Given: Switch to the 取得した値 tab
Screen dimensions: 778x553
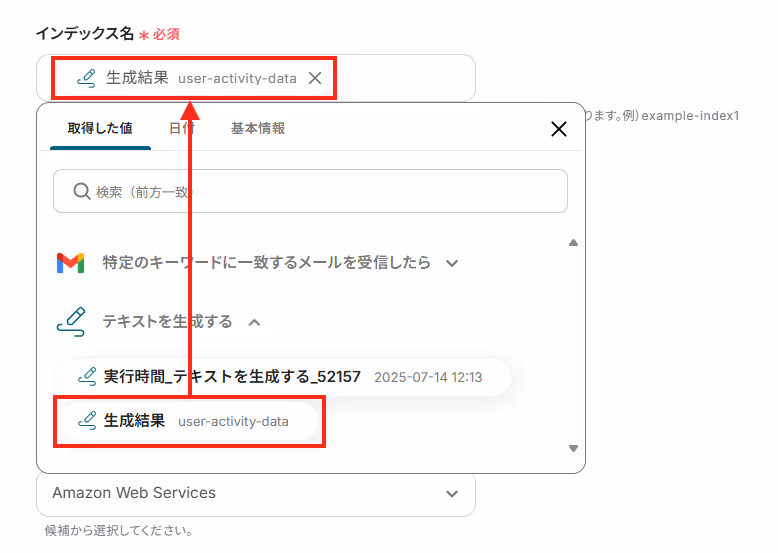Looking at the screenshot, I should (100, 128).
